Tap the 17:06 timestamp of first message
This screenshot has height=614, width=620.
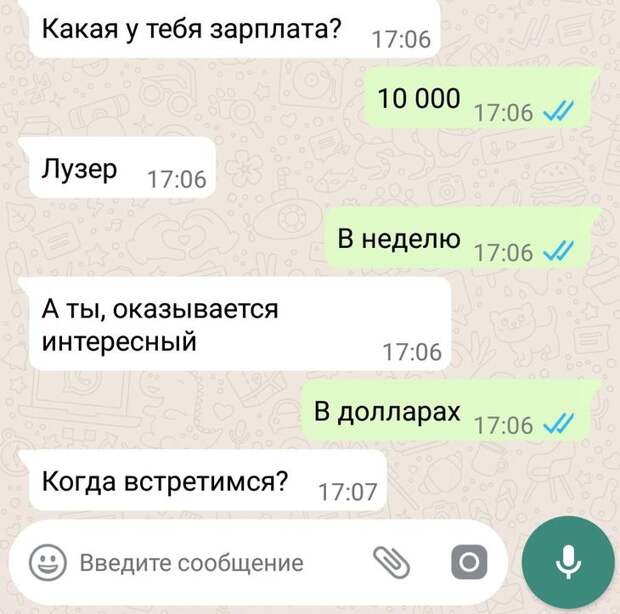[401, 40]
